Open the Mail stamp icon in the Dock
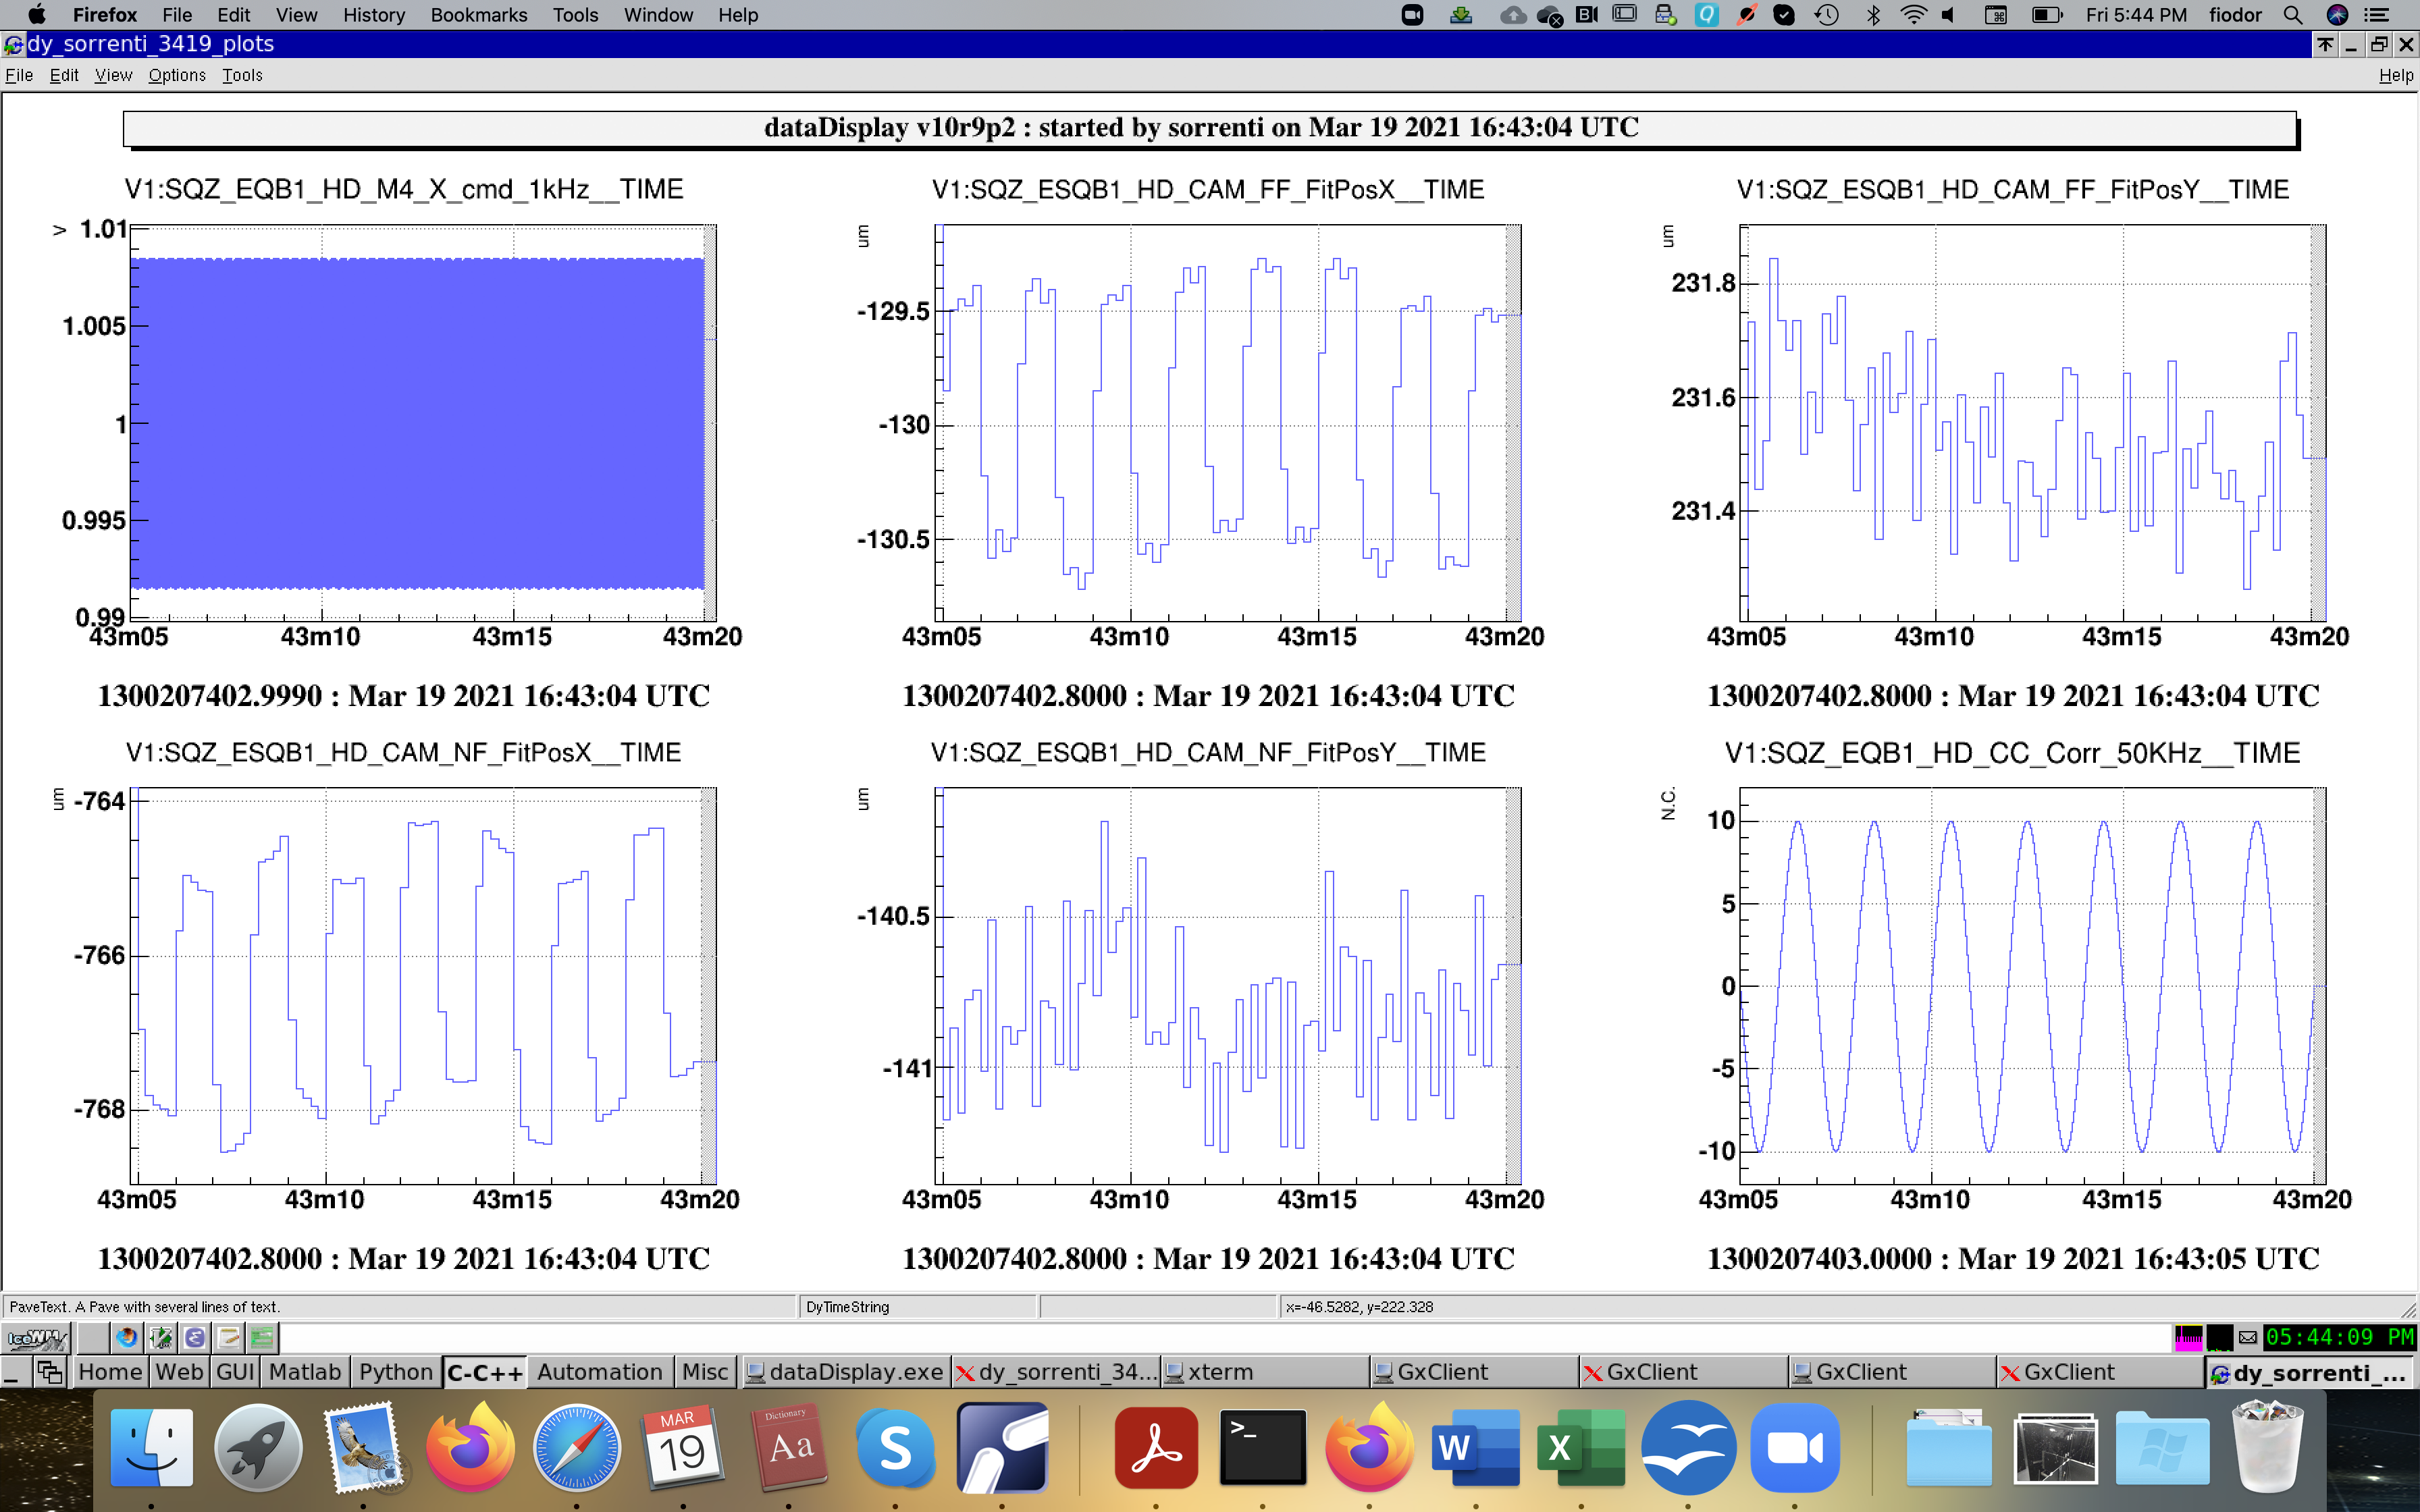Screen dimensions: 2420x1512 (x=364, y=1447)
